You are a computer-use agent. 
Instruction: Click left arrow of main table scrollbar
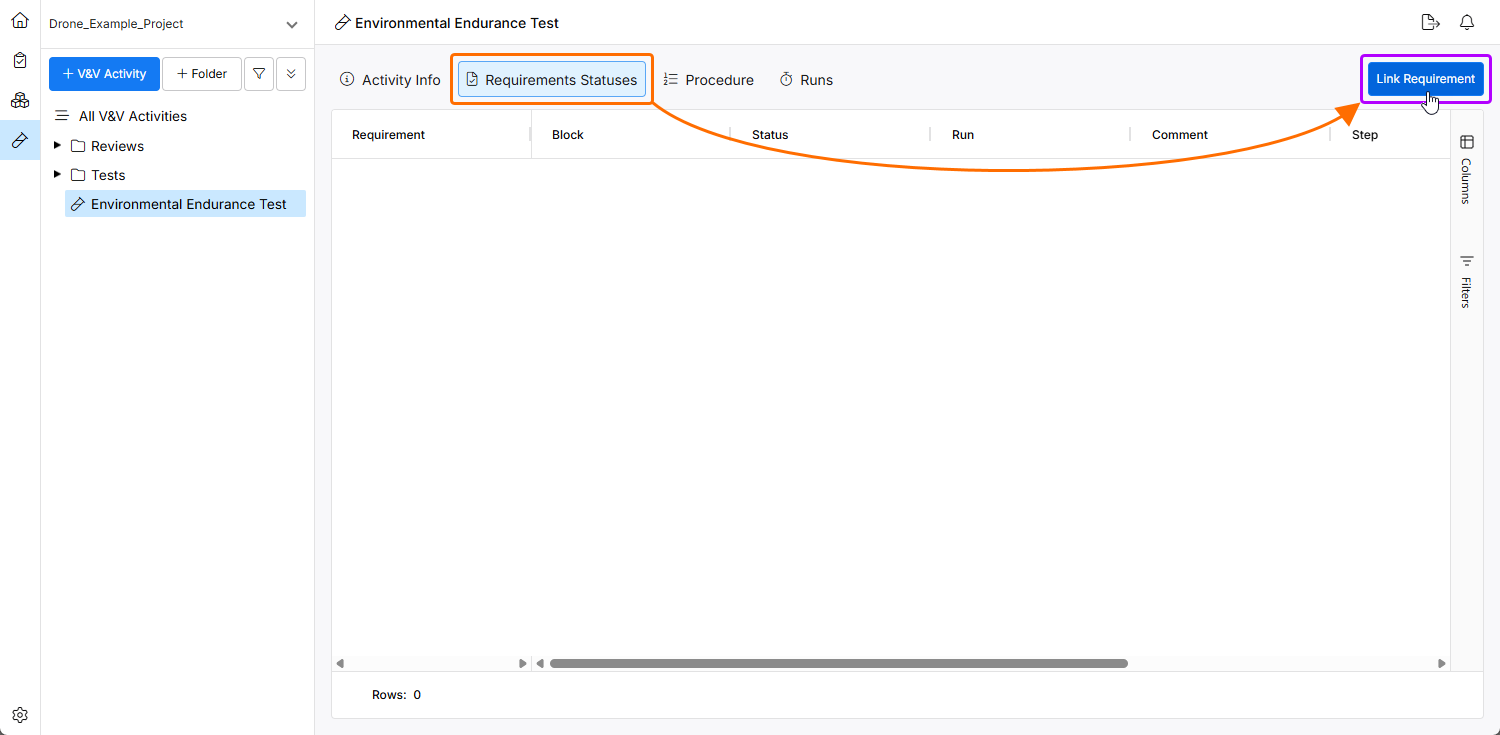click(x=540, y=663)
